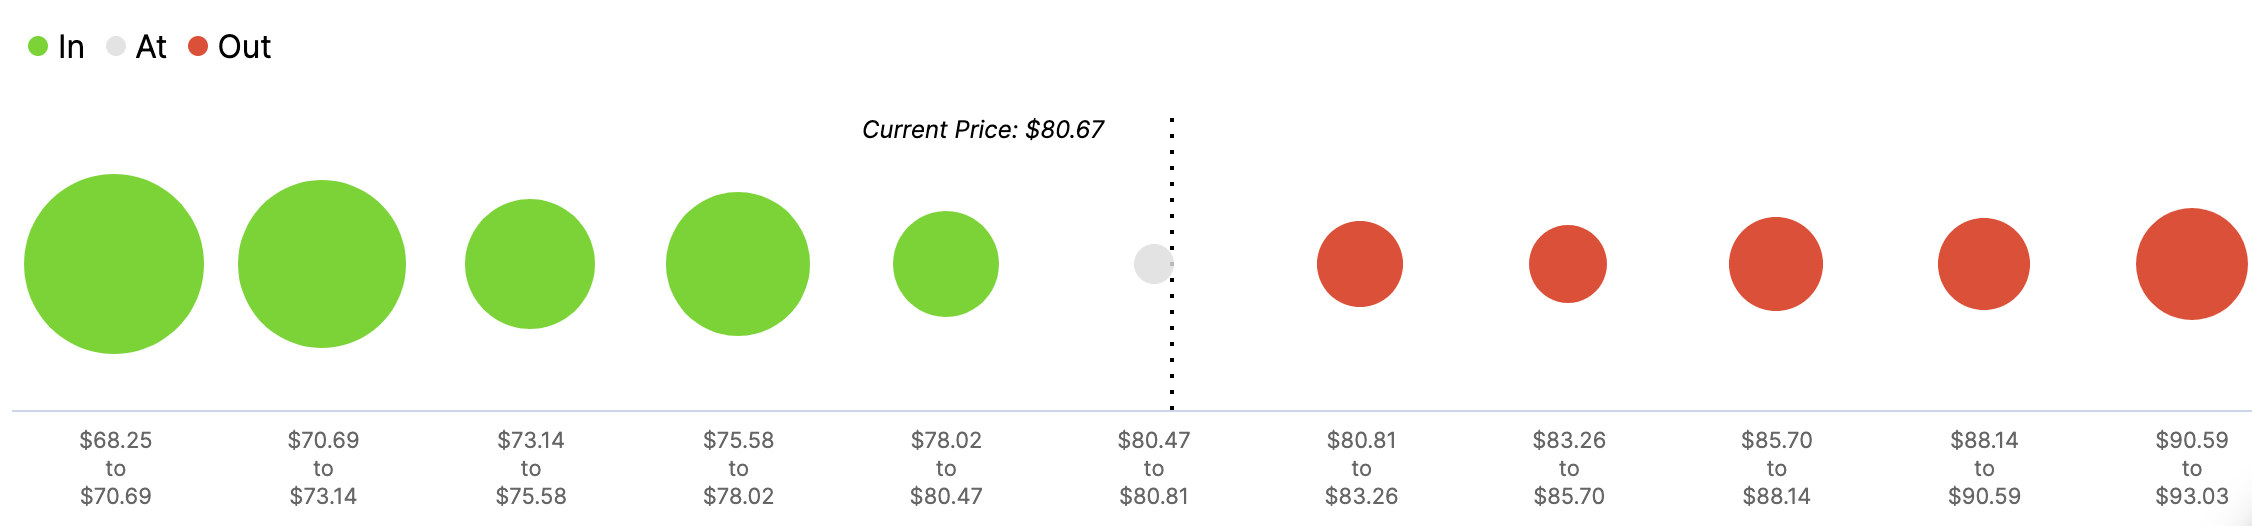Select the green bubble above $75.58 to $78.02
The width and height of the screenshot is (2252, 526).
point(738,264)
